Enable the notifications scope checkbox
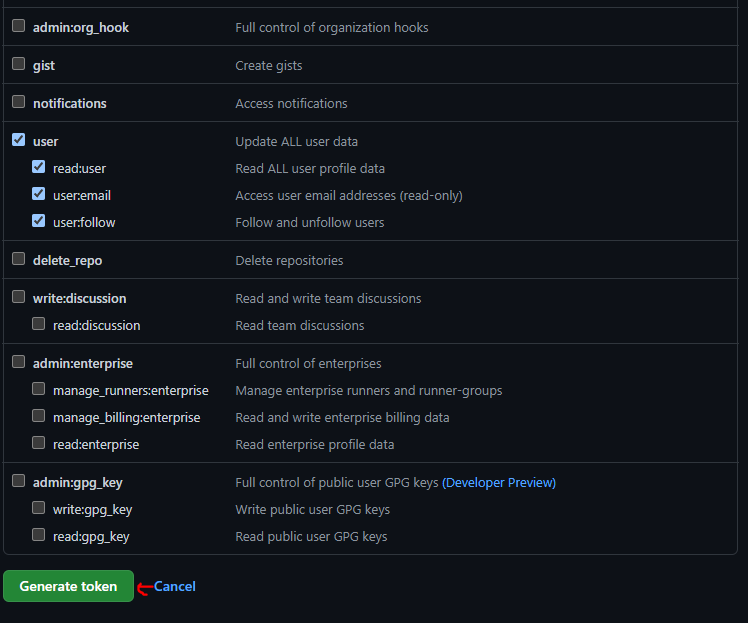The height and width of the screenshot is (623, 748). (x=19, y=102)
